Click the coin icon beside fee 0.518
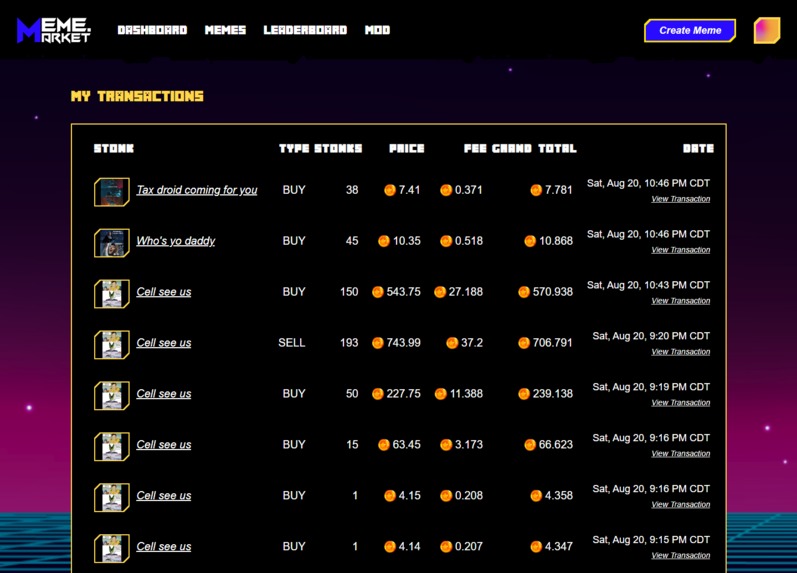This screenshot has width=797, height=573. point(446,241)
